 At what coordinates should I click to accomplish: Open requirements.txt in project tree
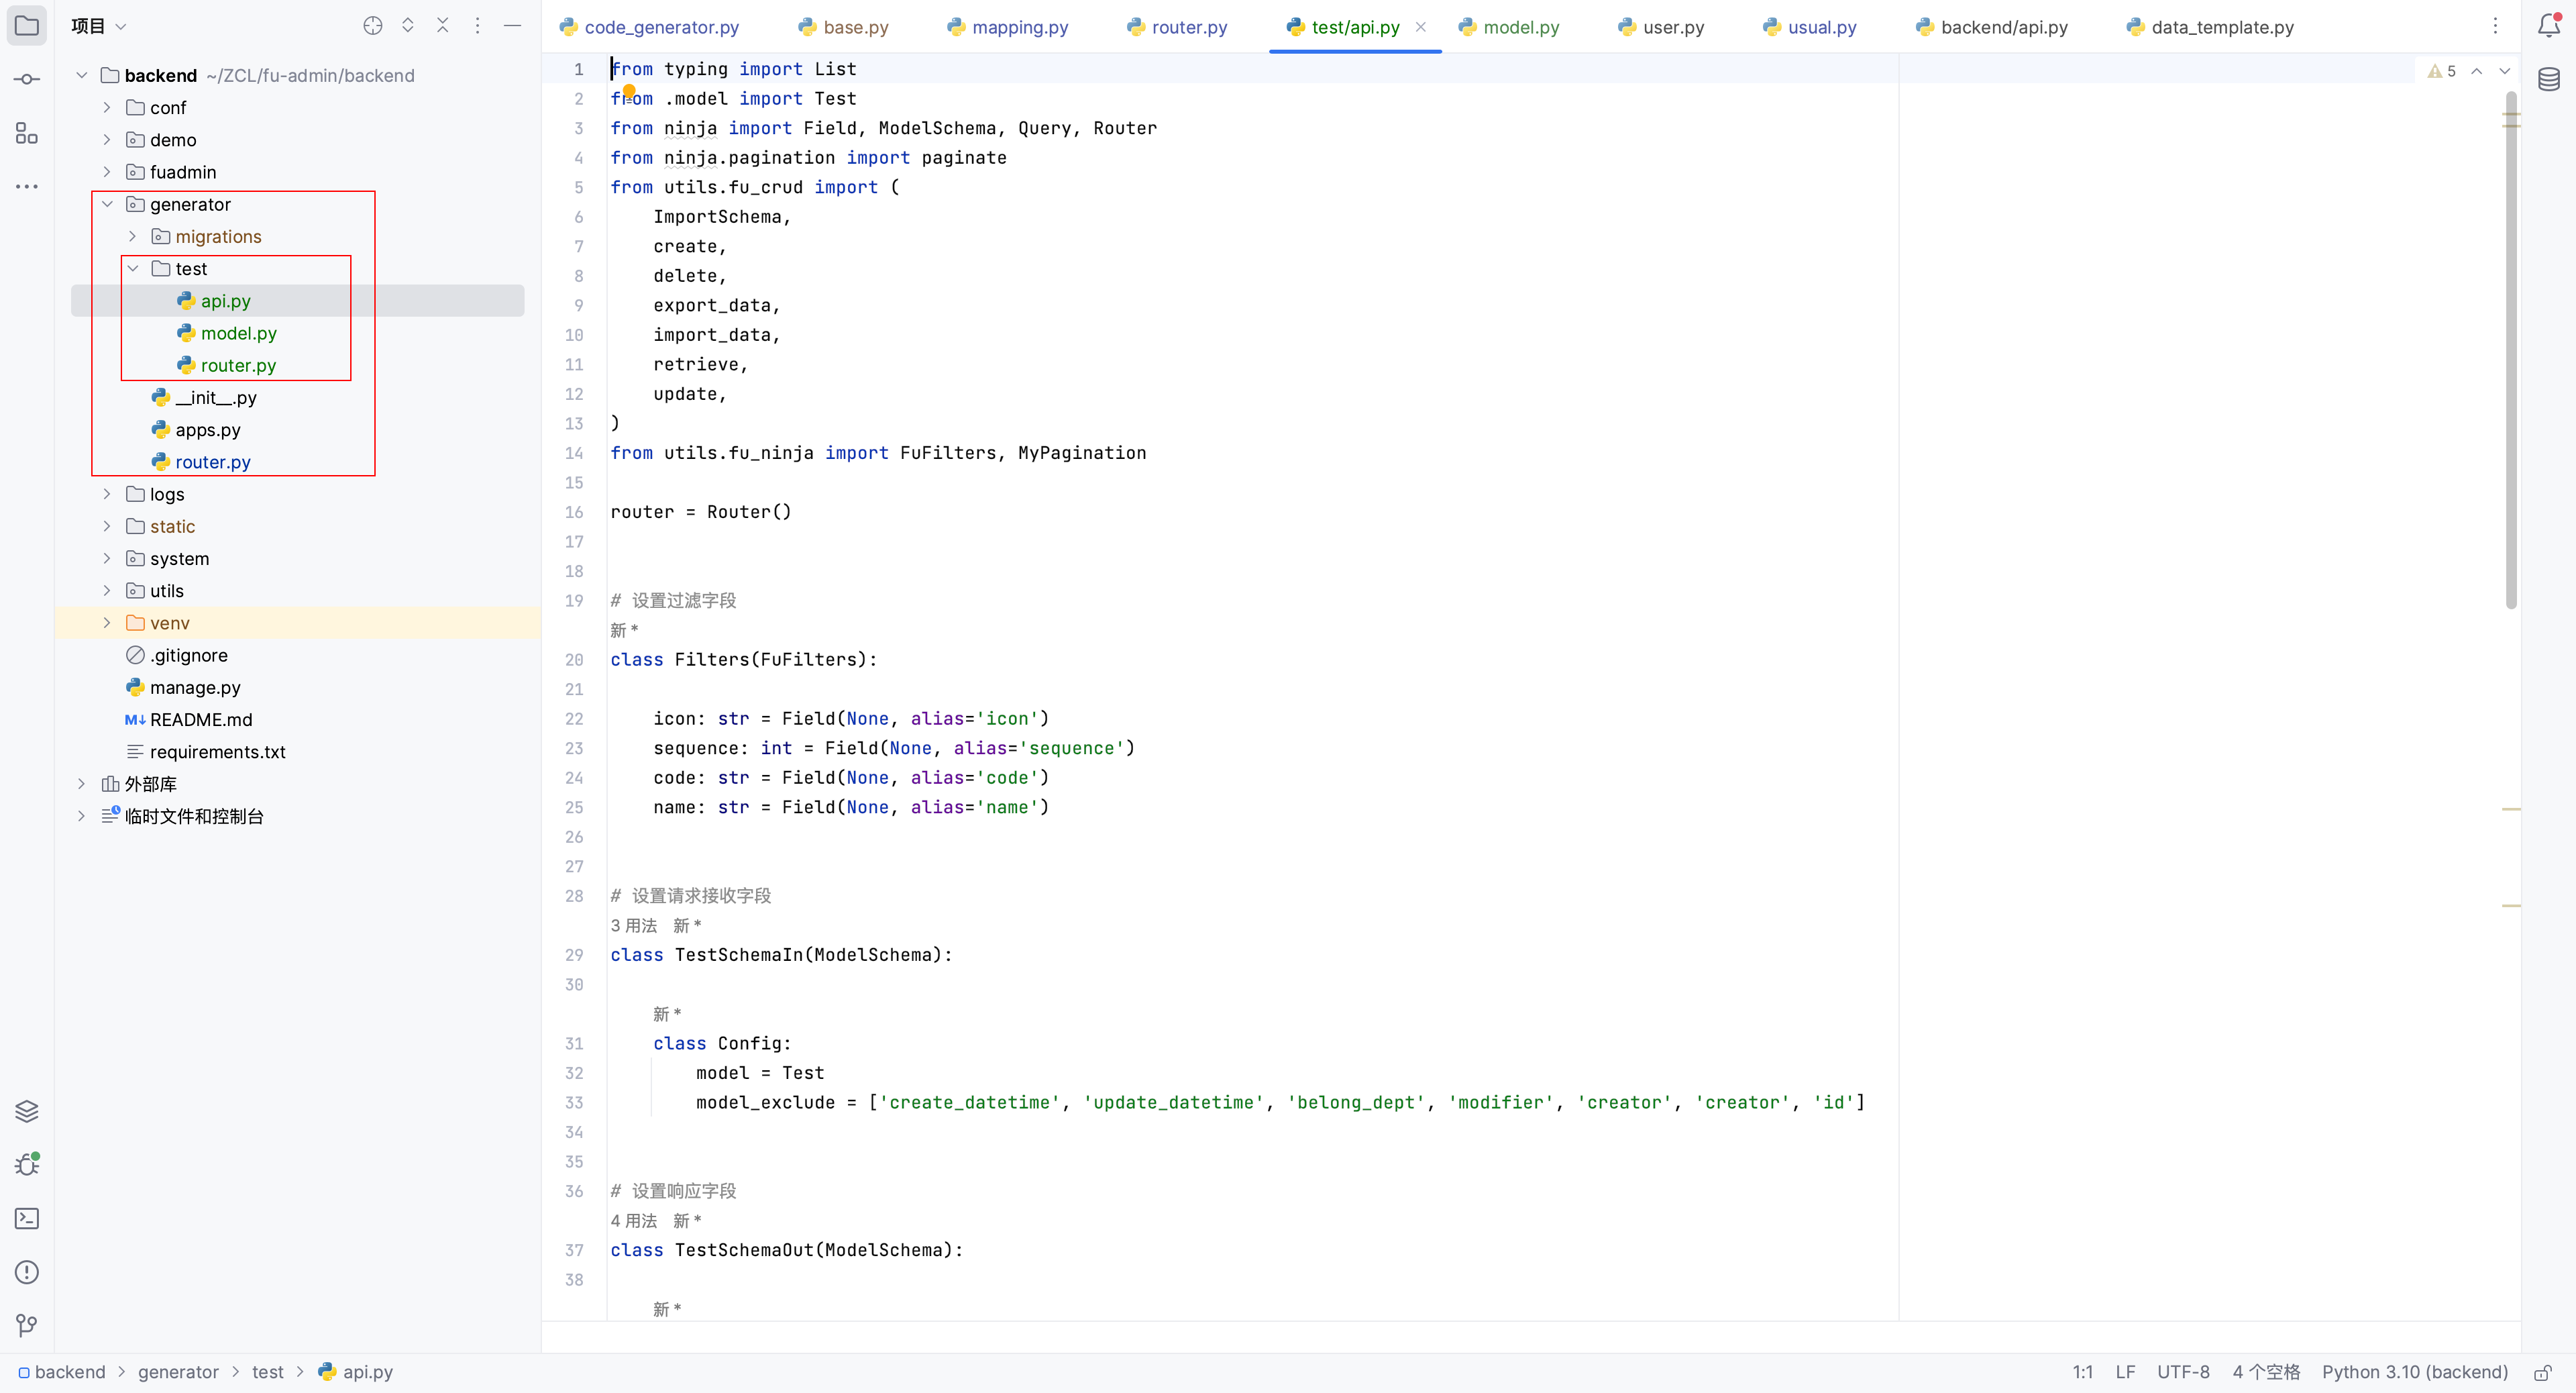click(x=217, y=752)
